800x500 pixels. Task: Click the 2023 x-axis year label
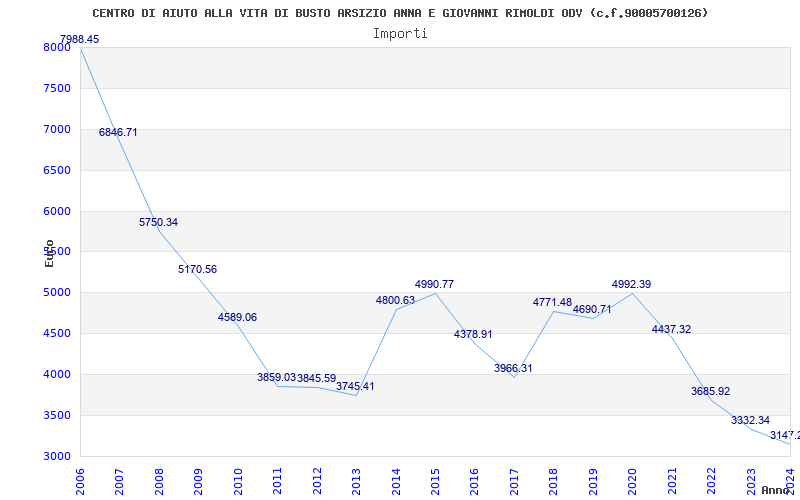[751, 481]
